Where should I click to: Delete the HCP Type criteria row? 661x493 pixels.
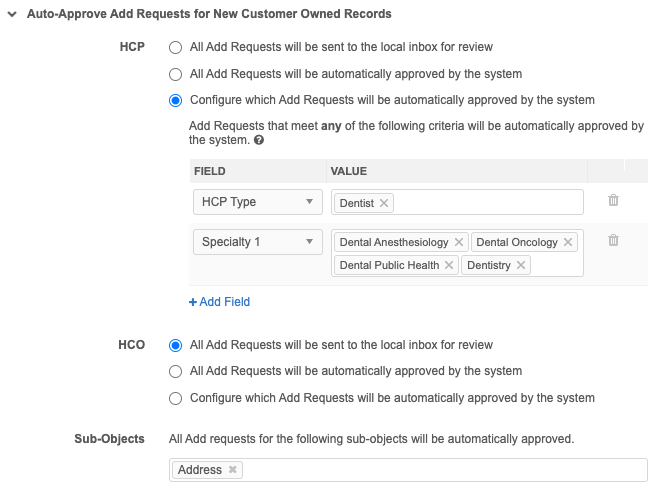613,201
